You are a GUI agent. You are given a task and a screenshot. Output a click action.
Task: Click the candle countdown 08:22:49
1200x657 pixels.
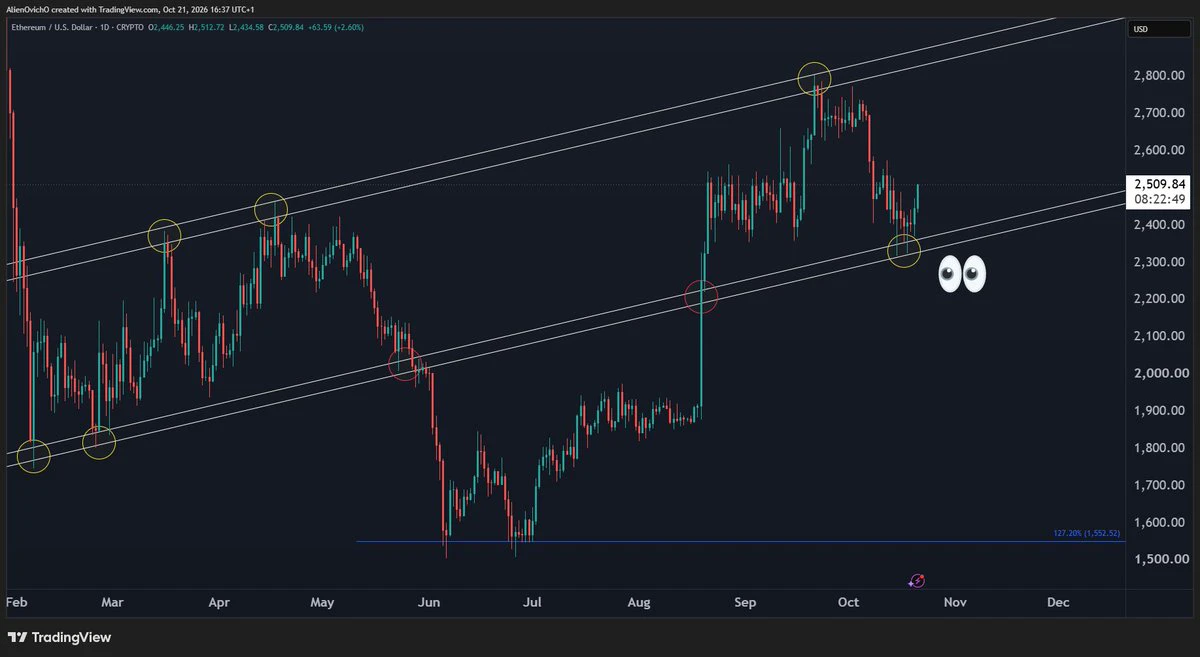pyautogui.click(x=1158, y=199)
